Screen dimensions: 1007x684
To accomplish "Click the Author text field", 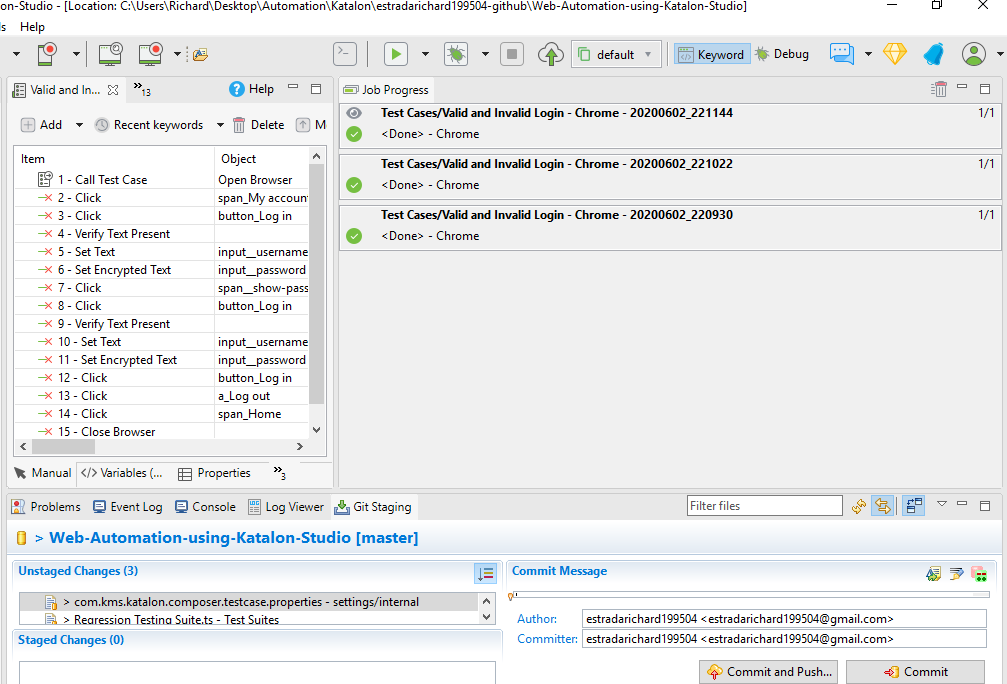I will pyautogui.click(x=784, y=619).
